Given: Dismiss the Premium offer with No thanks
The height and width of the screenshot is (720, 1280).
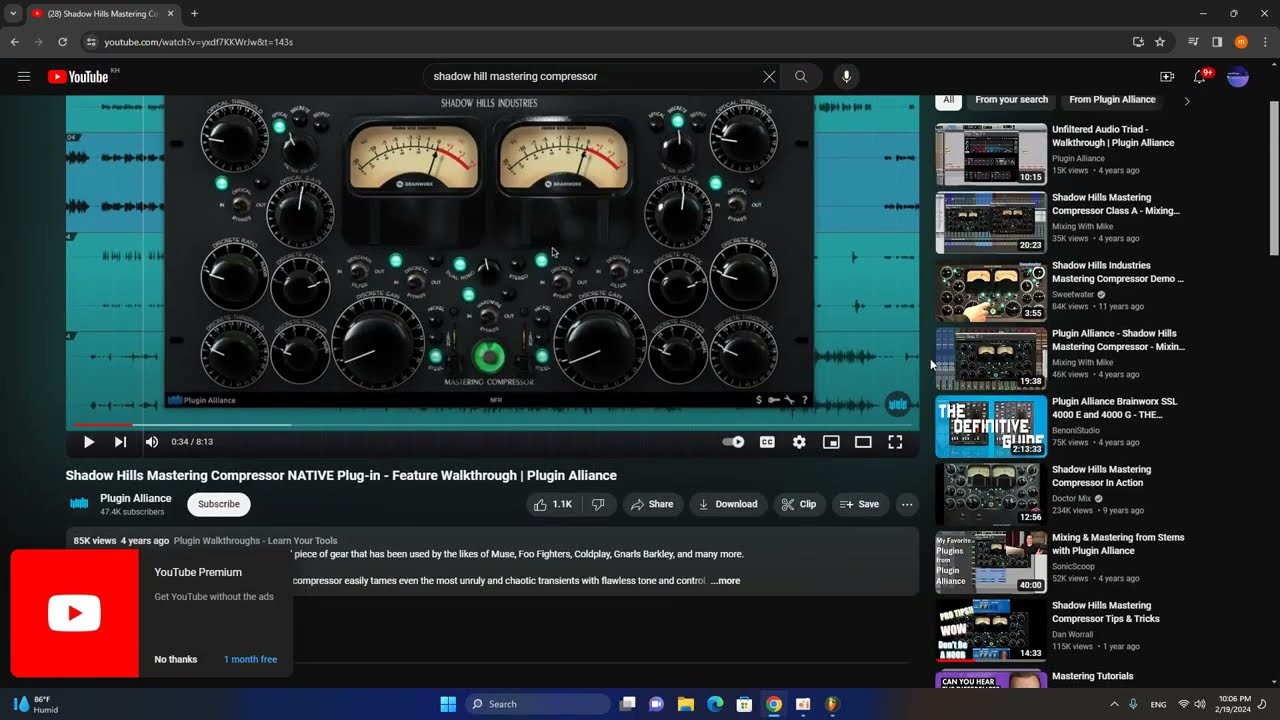Looking at the screenshot, I should (176, 660).
